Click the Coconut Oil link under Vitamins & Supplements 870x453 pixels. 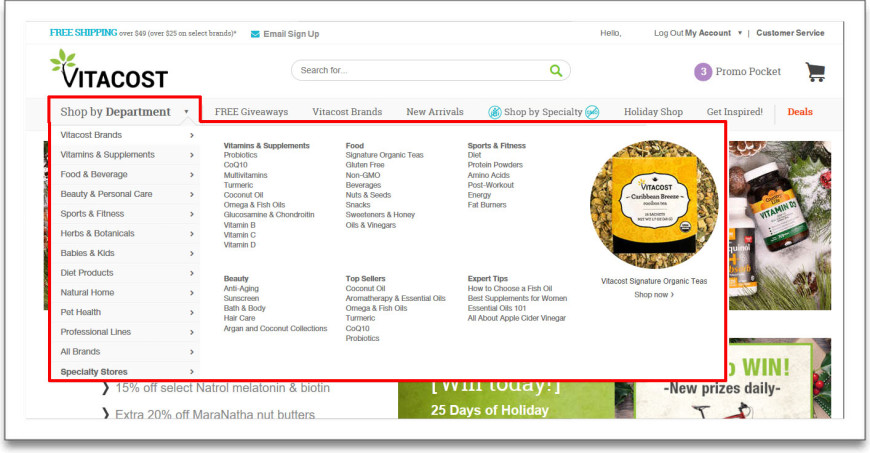pyautogui.click(x=243, y=195)
